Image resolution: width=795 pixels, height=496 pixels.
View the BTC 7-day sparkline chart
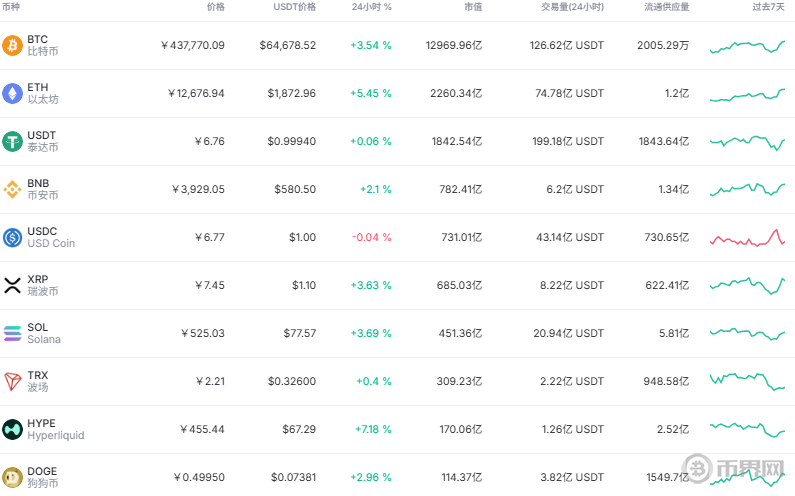[x=747, y=47]
